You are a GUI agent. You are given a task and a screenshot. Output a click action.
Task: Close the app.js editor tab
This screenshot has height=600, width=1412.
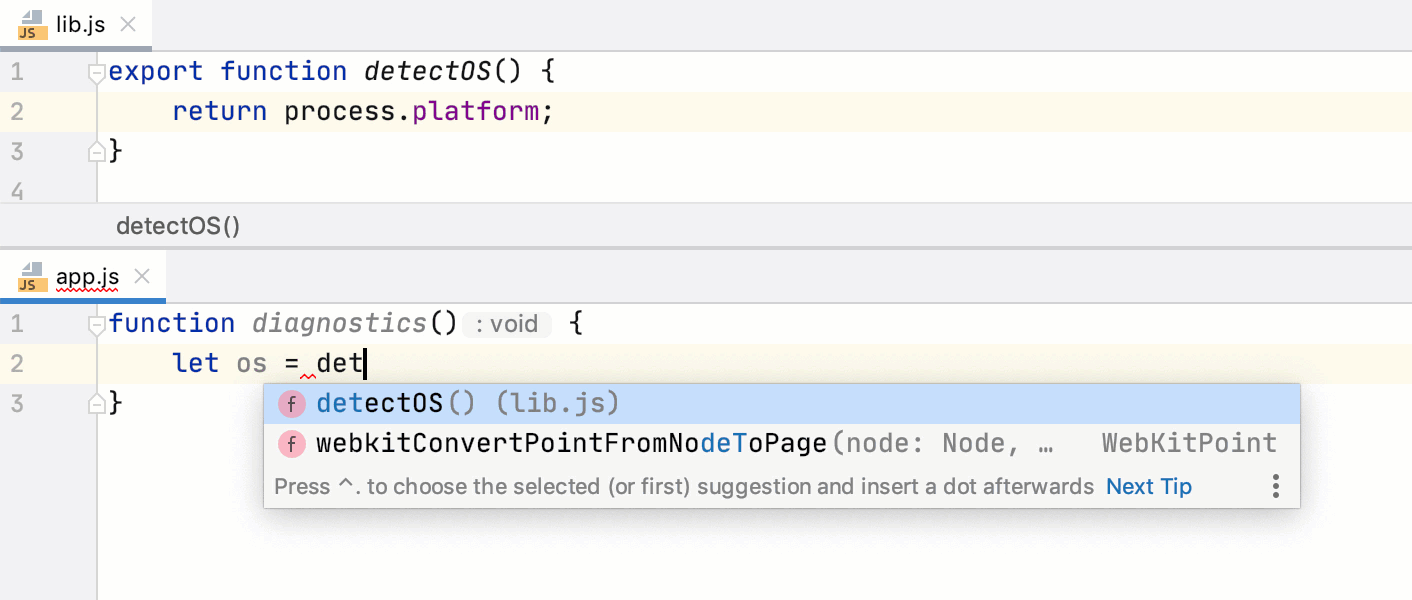(x=142, y=277)
